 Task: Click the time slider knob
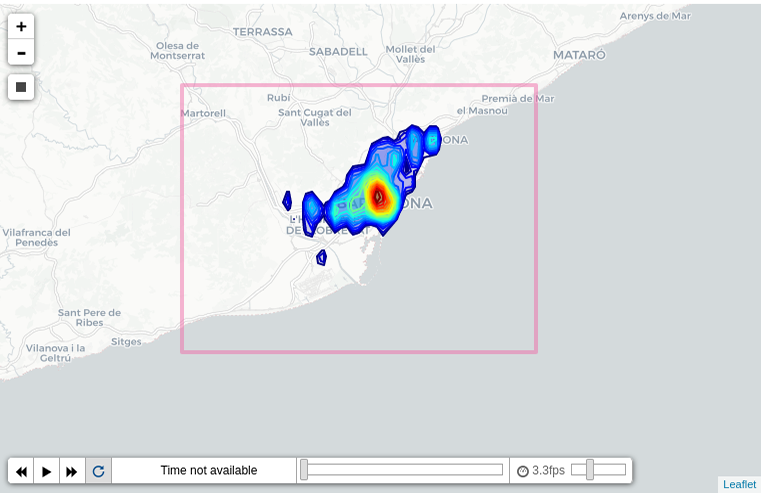click(x=304, y=470)
